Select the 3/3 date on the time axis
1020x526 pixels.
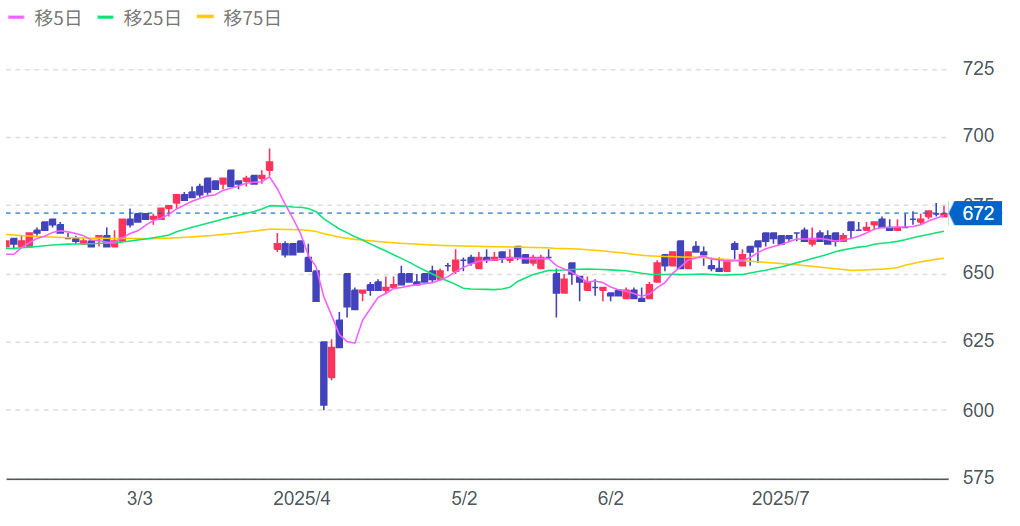pos(140,499)
